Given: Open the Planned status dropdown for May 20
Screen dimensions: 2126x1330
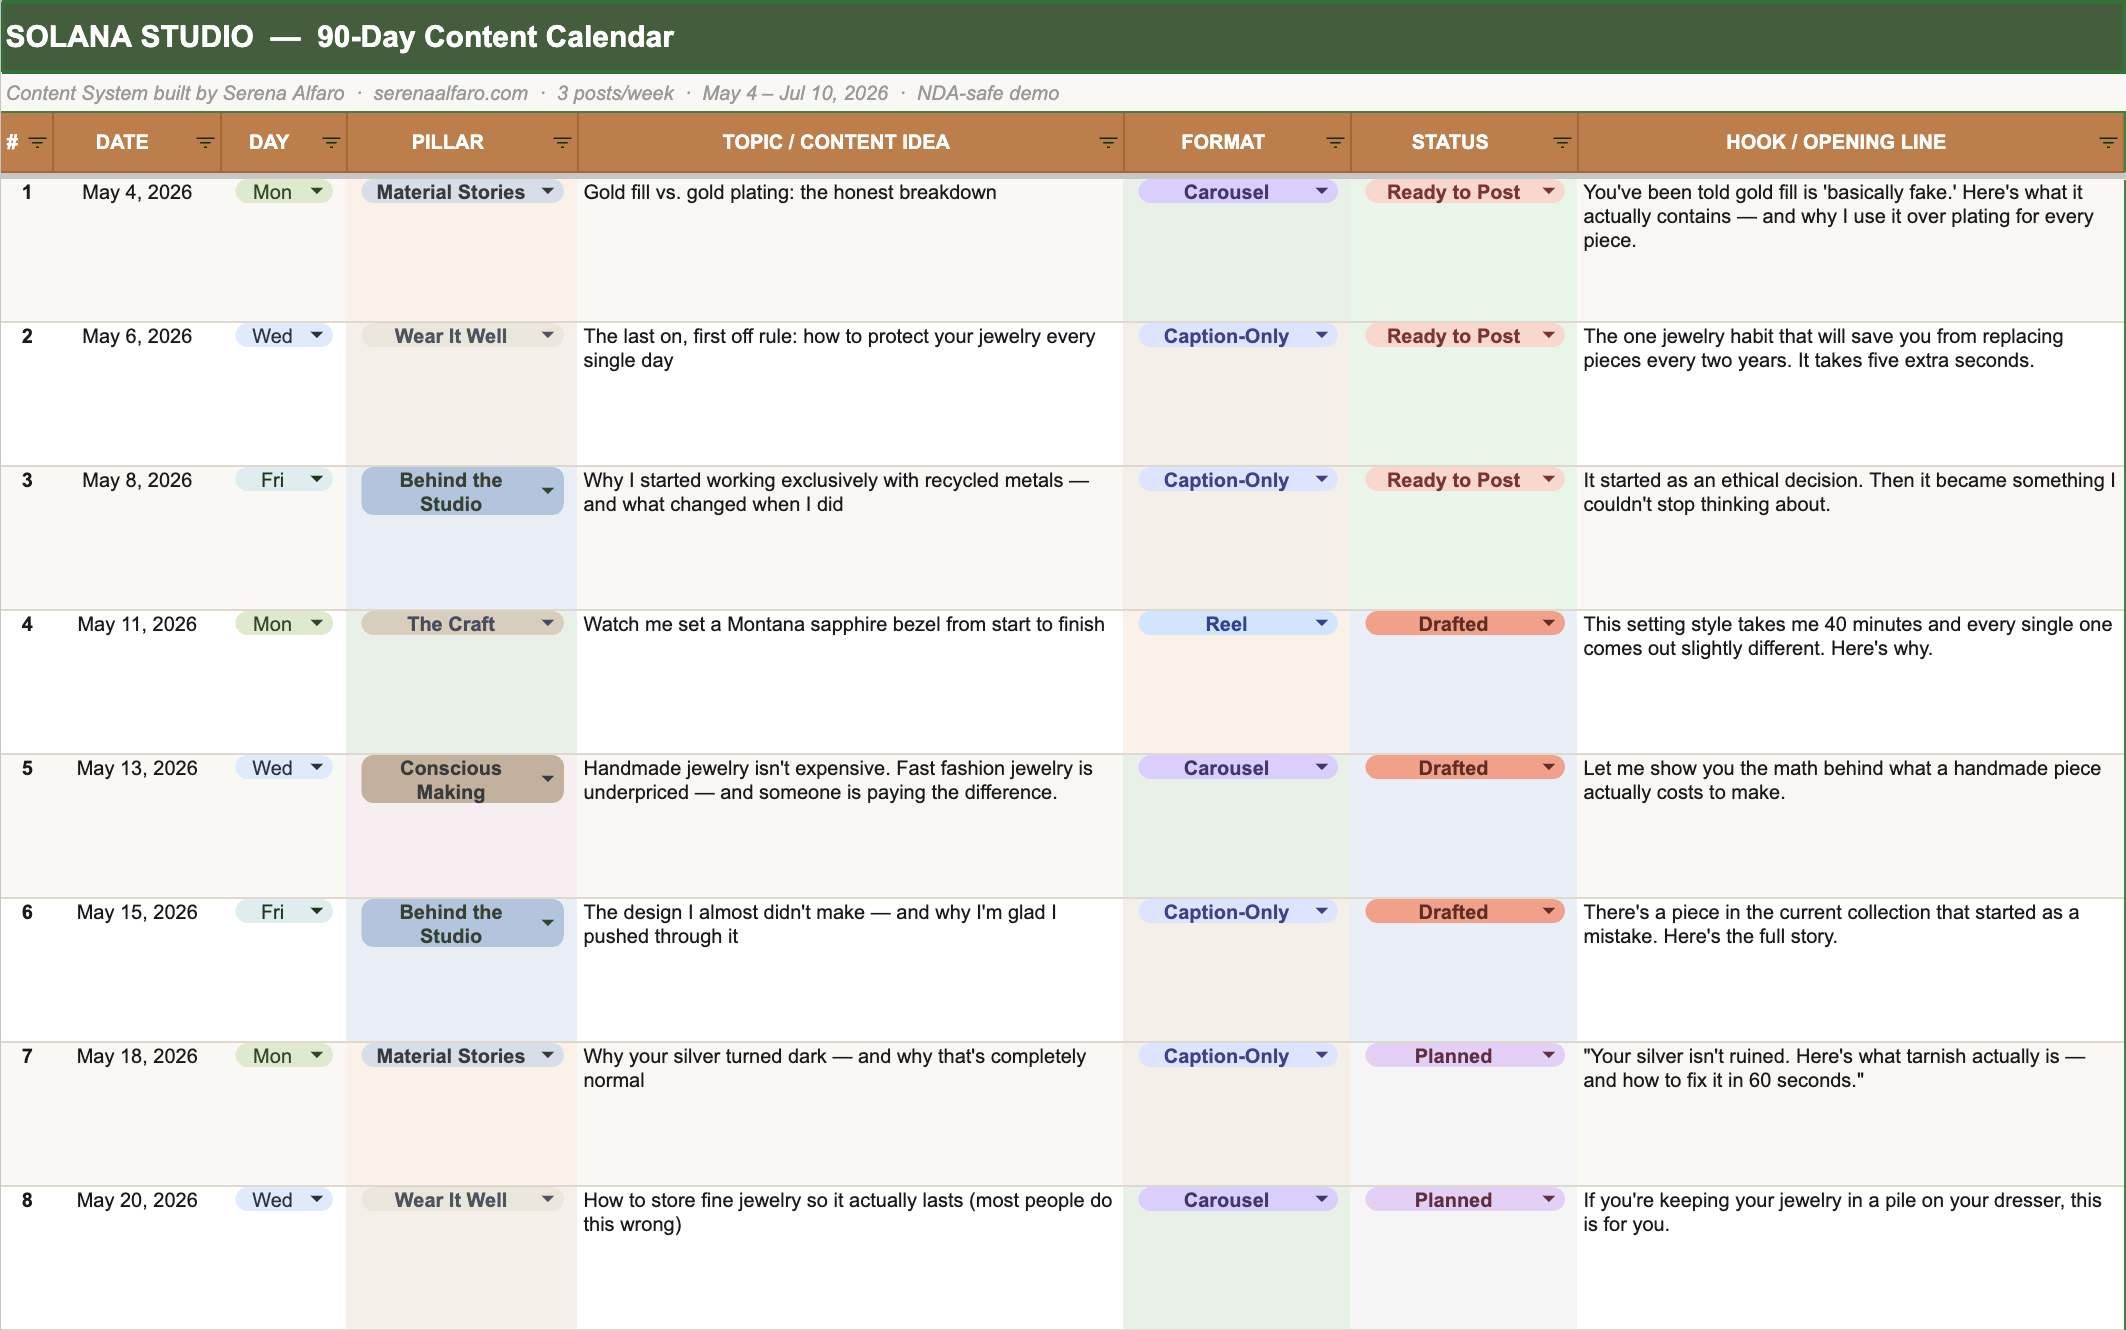Looking at the screenshot, I should coord(1549,1199).
